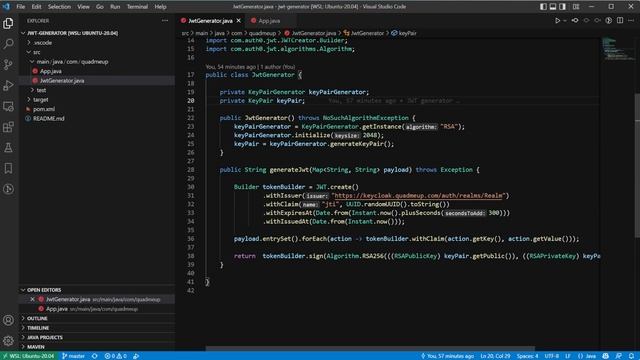Open the Selection menu
Image resolution: width=640 pixels, height=360 pixels.
pyautogui.click(x=59, y=7)
